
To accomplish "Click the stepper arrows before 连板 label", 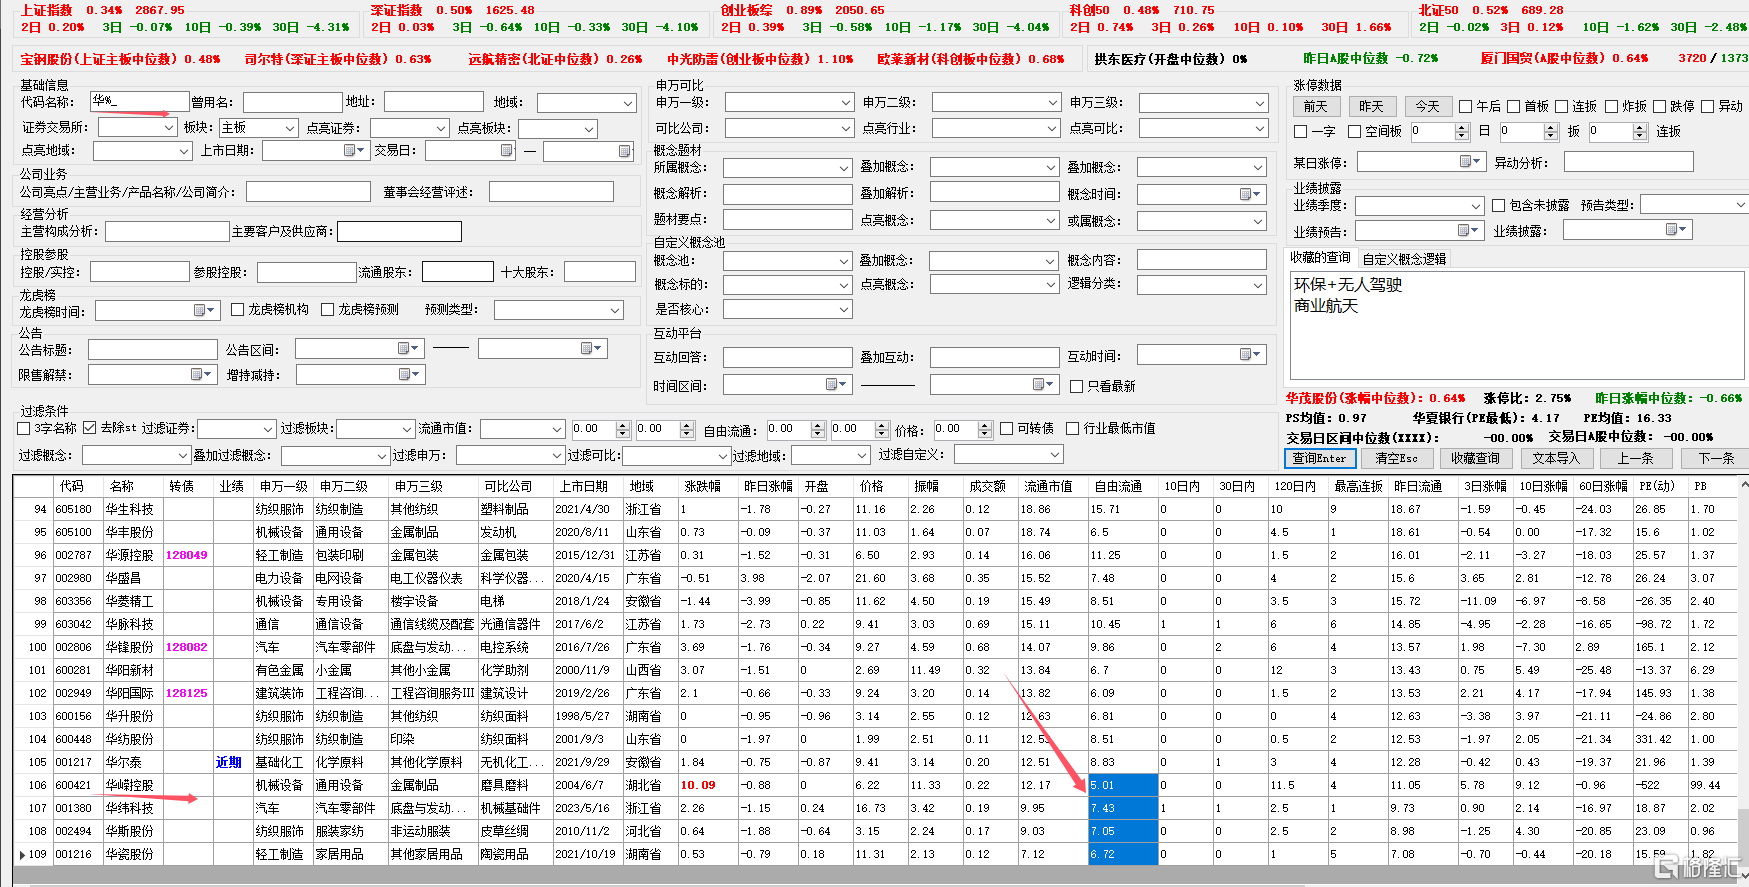I will (1640, 132).
